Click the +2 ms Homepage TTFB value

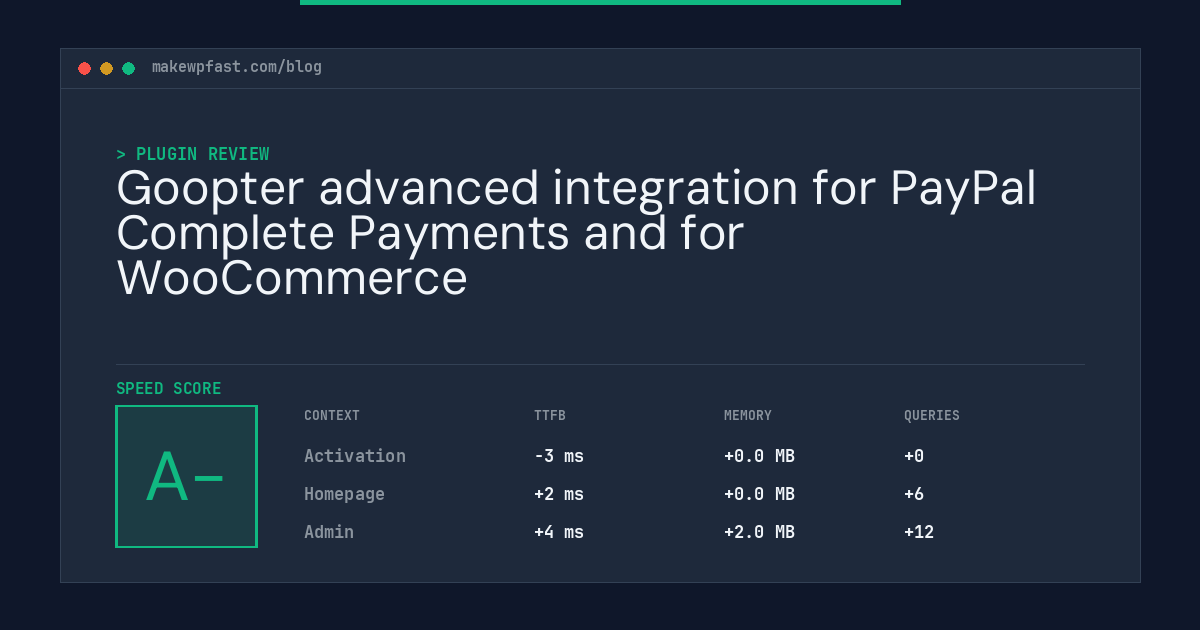559,494
